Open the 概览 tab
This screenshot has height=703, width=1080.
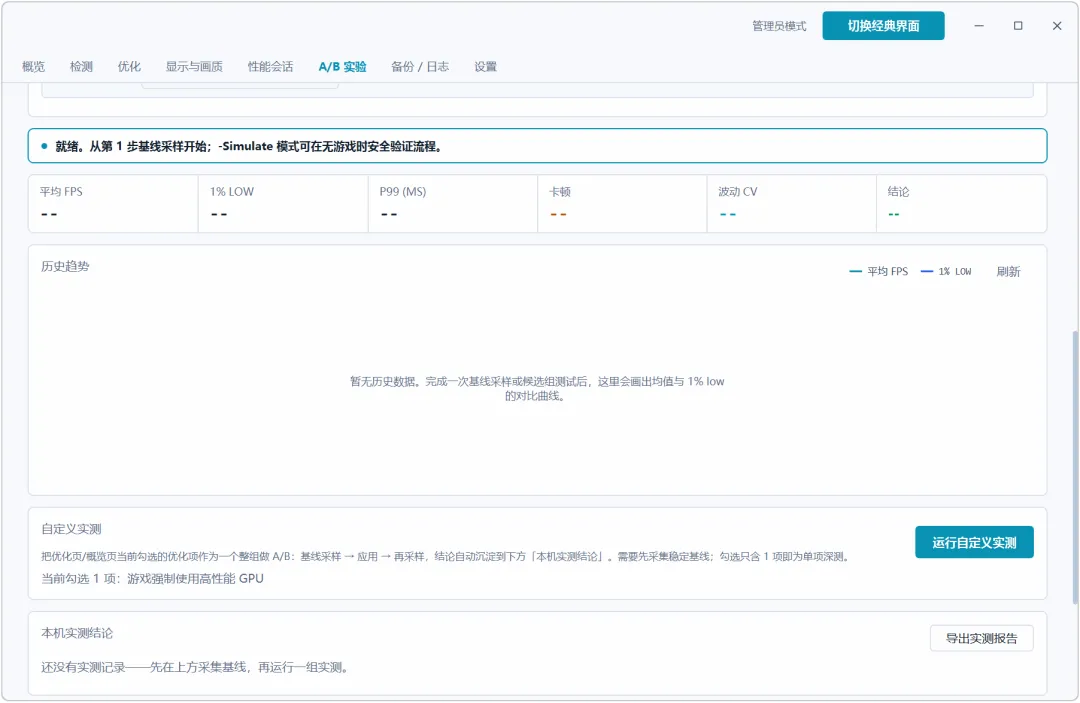coord(33,67)
